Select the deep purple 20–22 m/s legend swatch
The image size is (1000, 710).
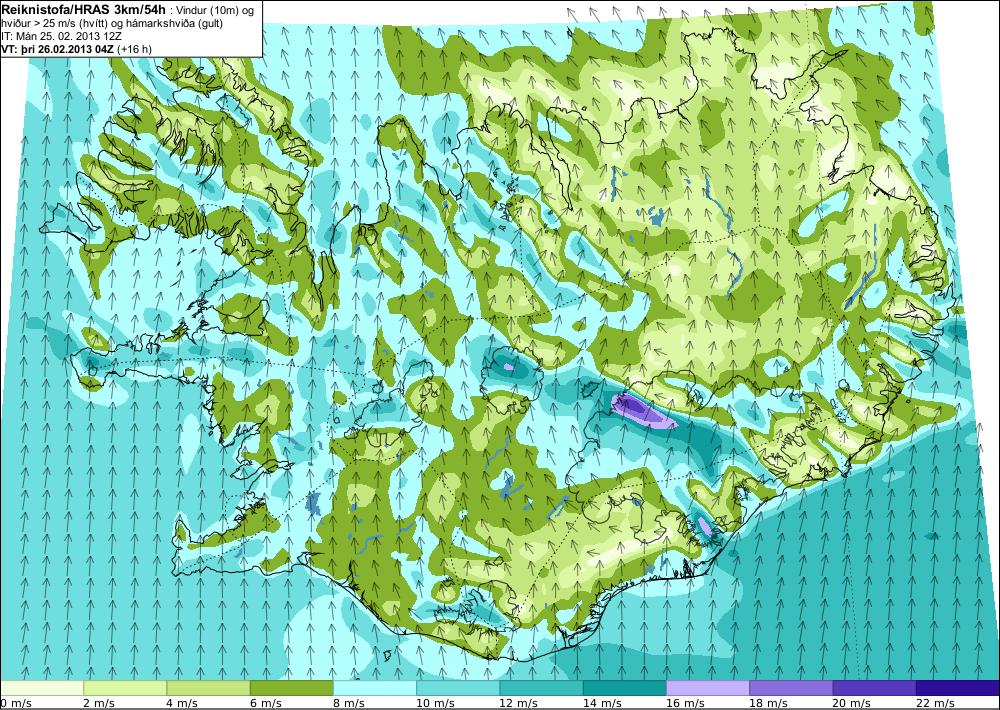pos(874,688)
